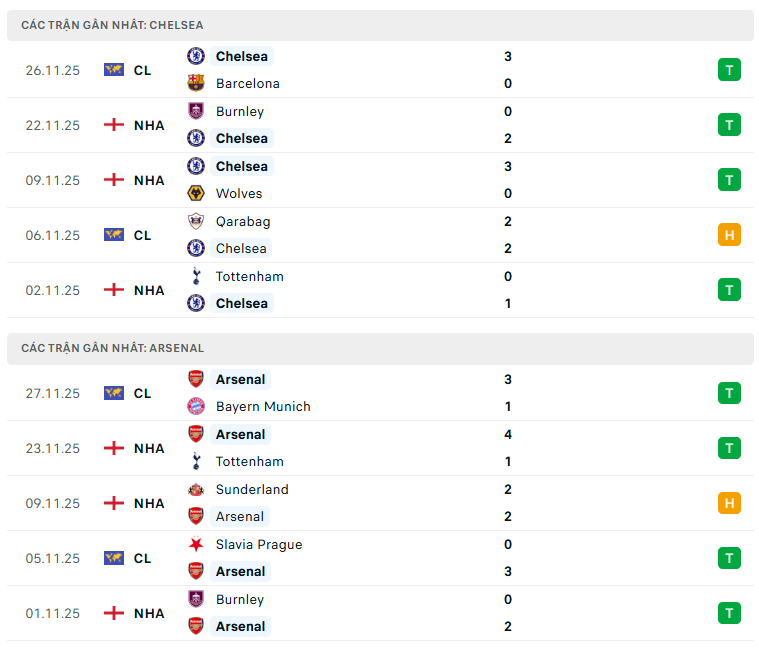
Task: Click England flag icon for 22.11.25 match
Action: (114, 125)
